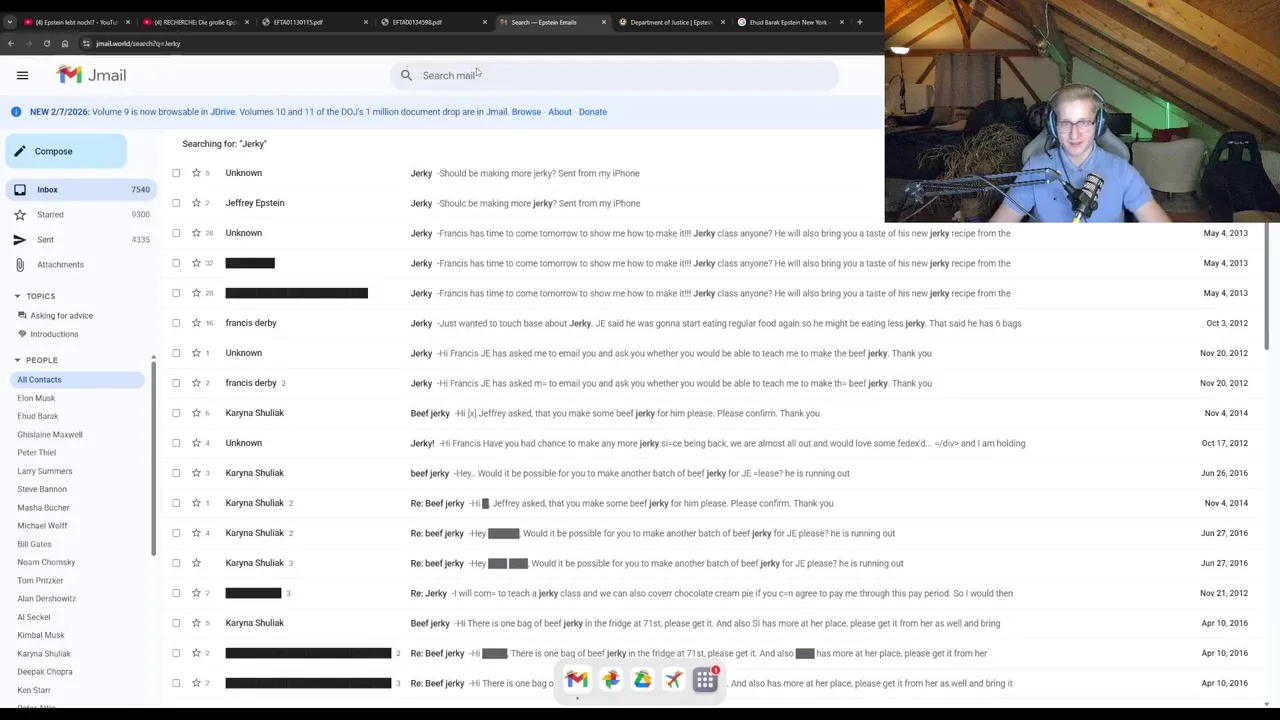Reload the page with browser refresh button
This screenshot has width=1280, height=720.
[46, 44]
